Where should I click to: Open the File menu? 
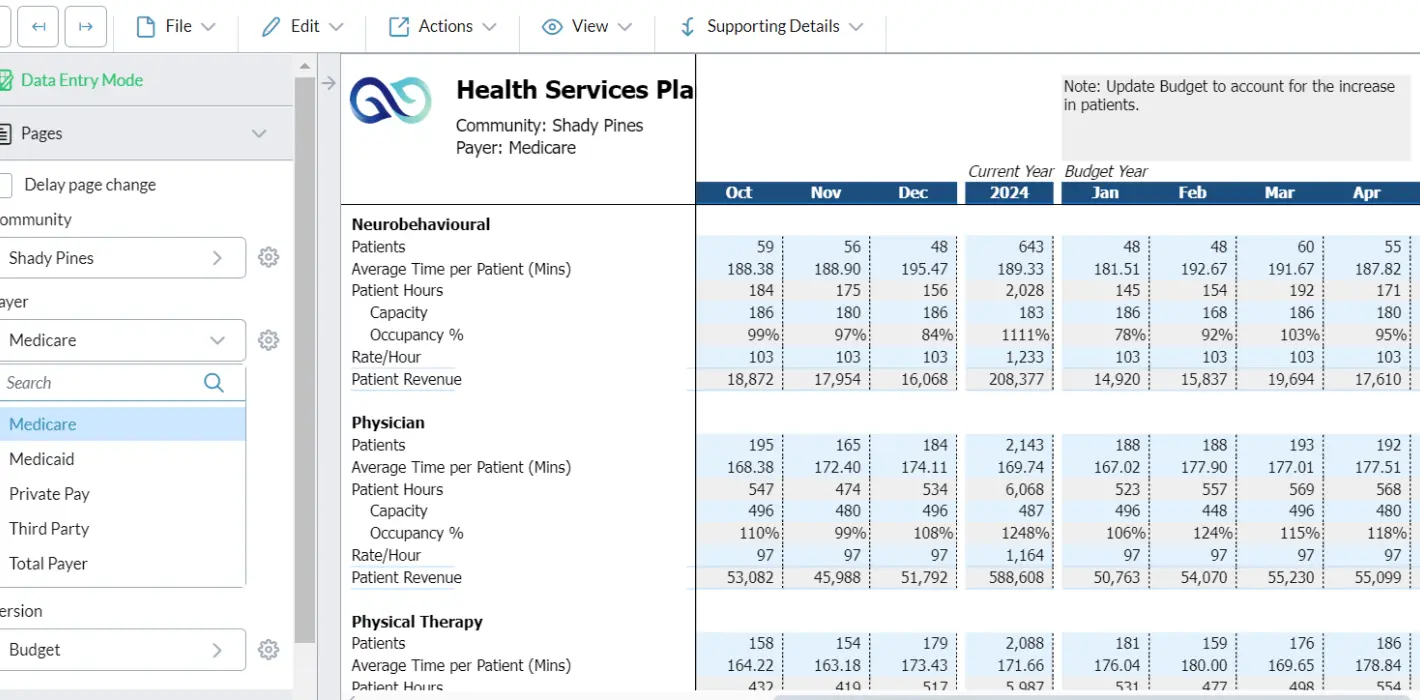point(175,27)
